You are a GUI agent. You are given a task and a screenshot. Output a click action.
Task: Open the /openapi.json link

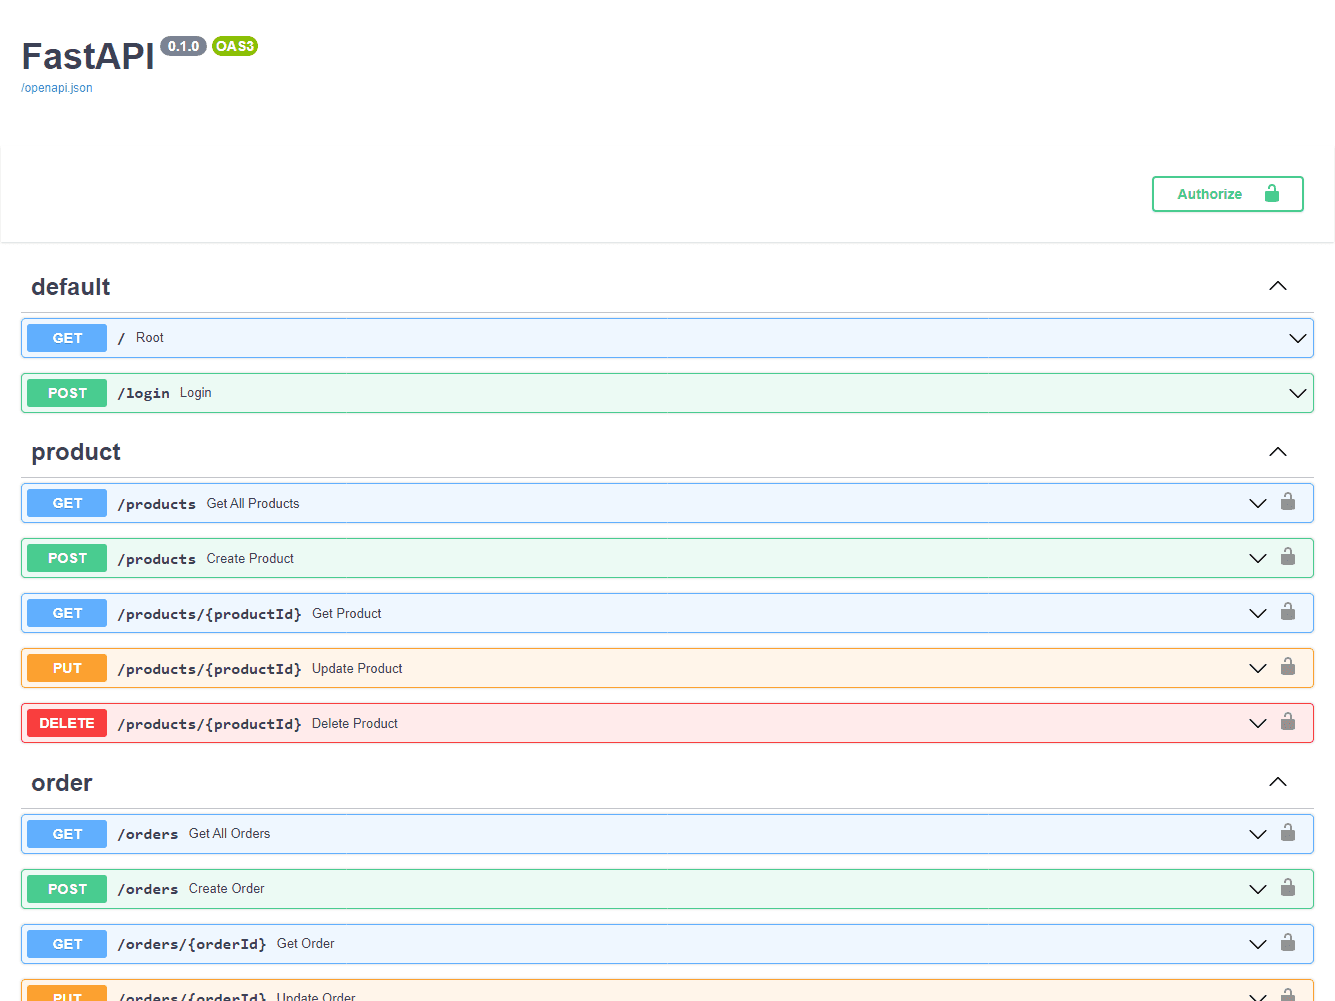(x=57, y=88)
